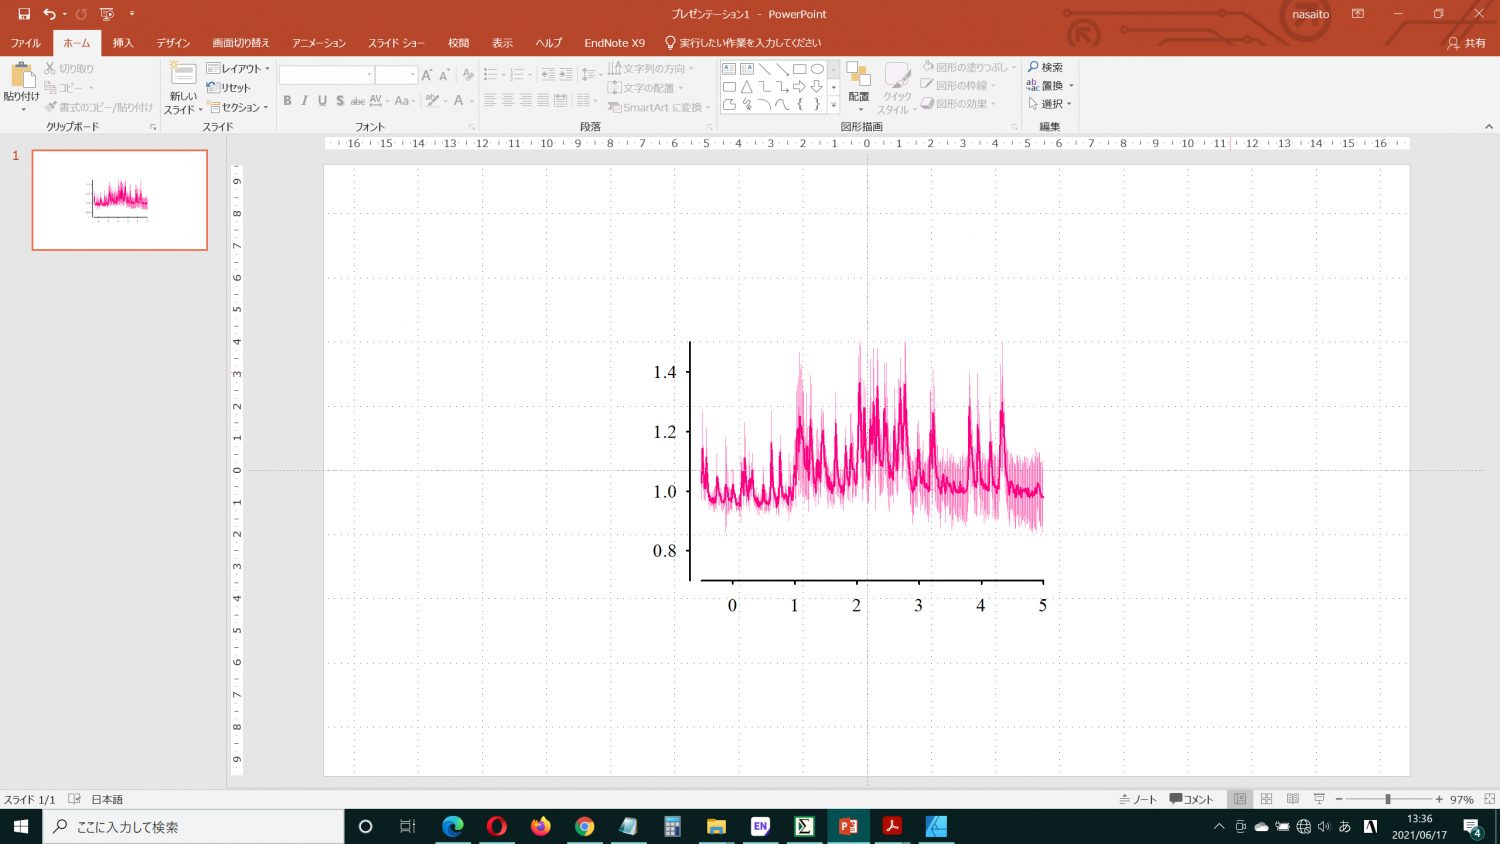Adjust the zoom level slider
The image size is (1500, 844).
coord(1386,799)
